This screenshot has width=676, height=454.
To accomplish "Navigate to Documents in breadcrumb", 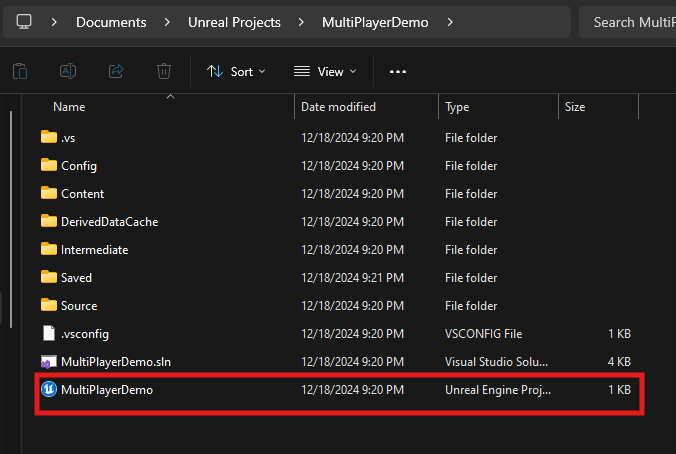I will tap(111, 22).
